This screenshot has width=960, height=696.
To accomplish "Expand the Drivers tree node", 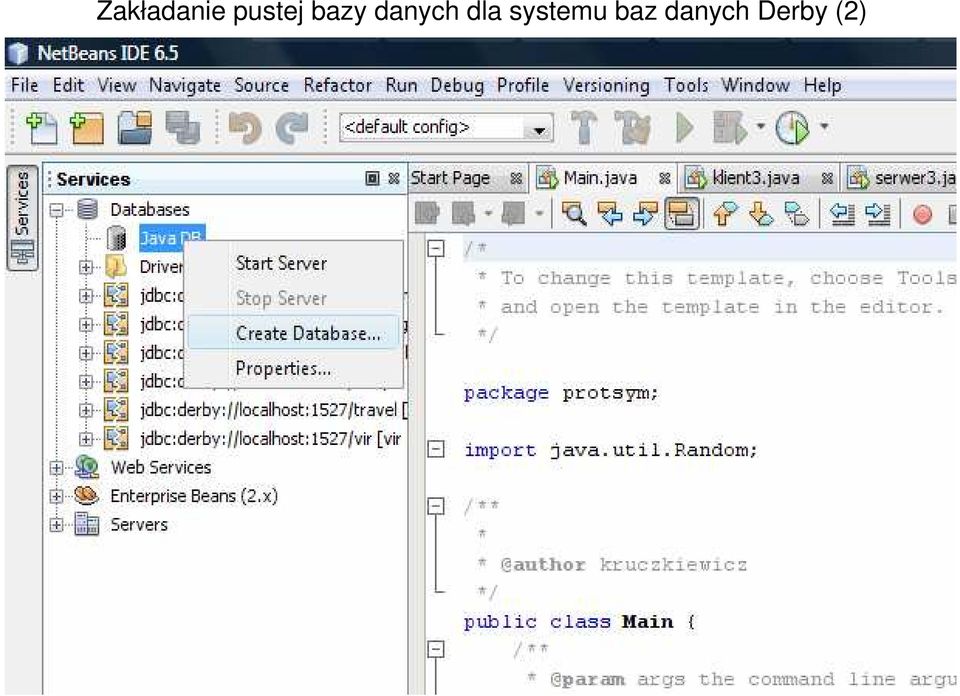I will [x=86, y=267].
